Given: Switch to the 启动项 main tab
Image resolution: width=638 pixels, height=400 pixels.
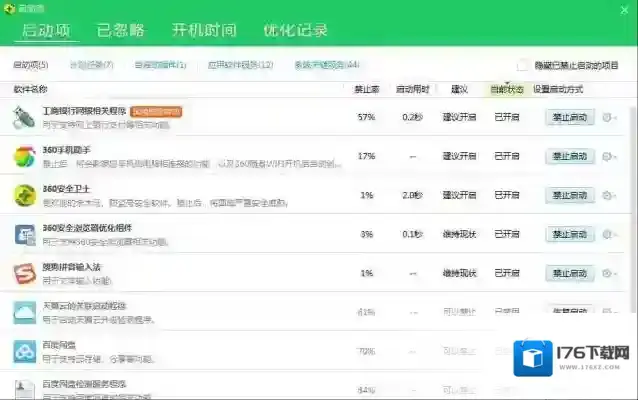Looking at the screenshot, I should (x=46, y=30).
